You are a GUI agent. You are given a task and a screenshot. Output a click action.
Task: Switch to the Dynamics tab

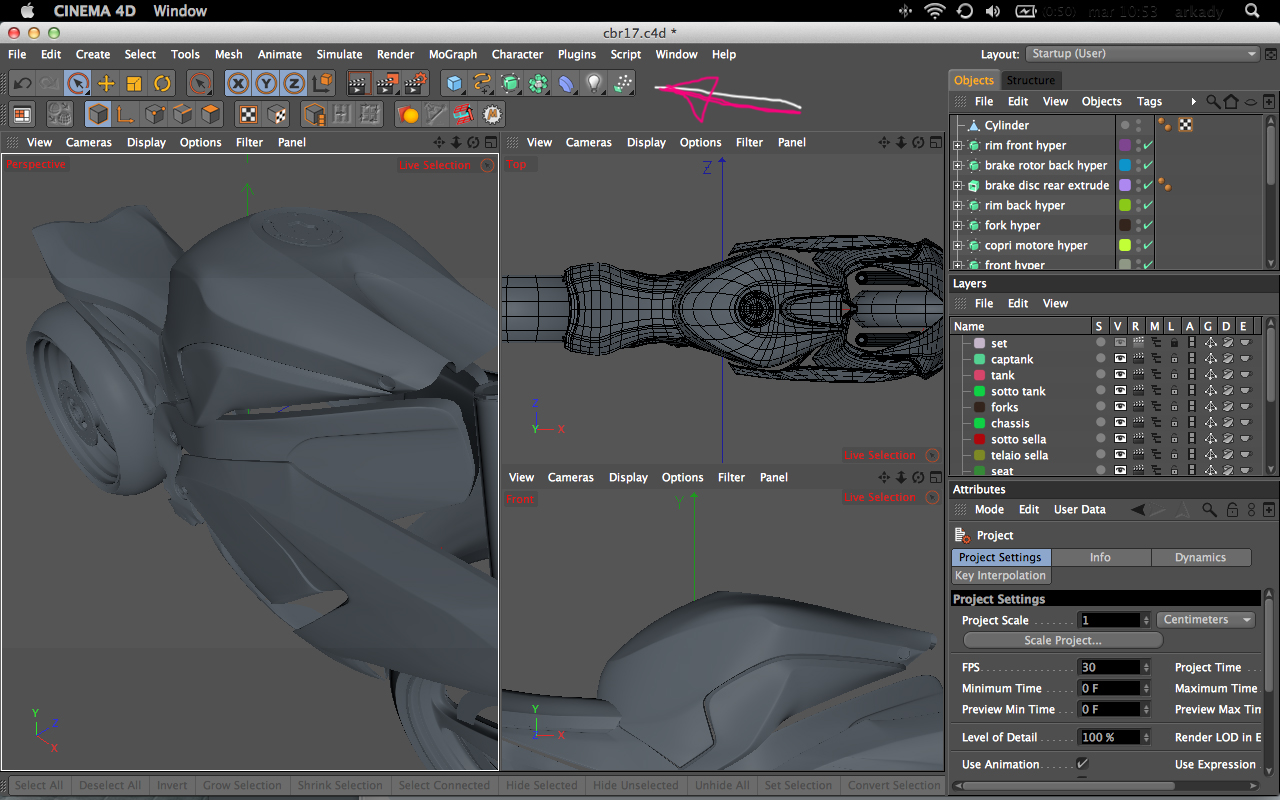tap(1200, 558)
